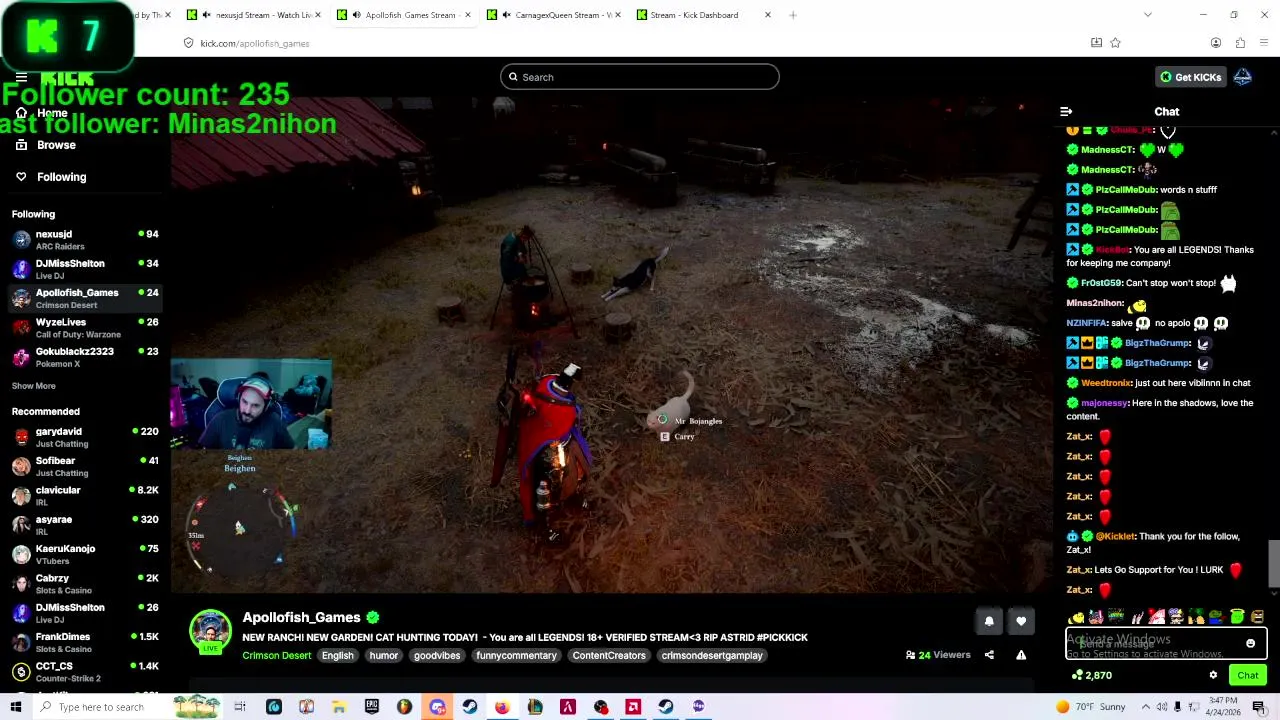Open clavicular recommended channel
This screenshot has width=1280, height=720.
point(85,496)
